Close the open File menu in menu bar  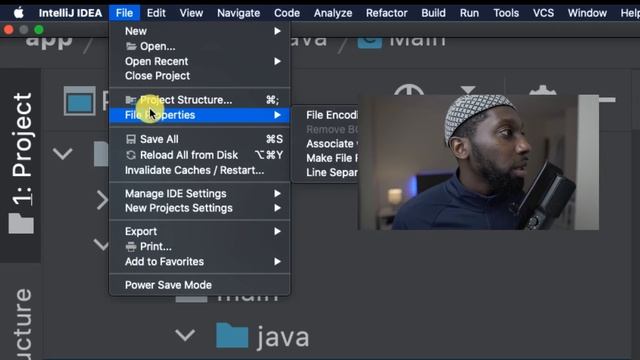tap(124, 13)
